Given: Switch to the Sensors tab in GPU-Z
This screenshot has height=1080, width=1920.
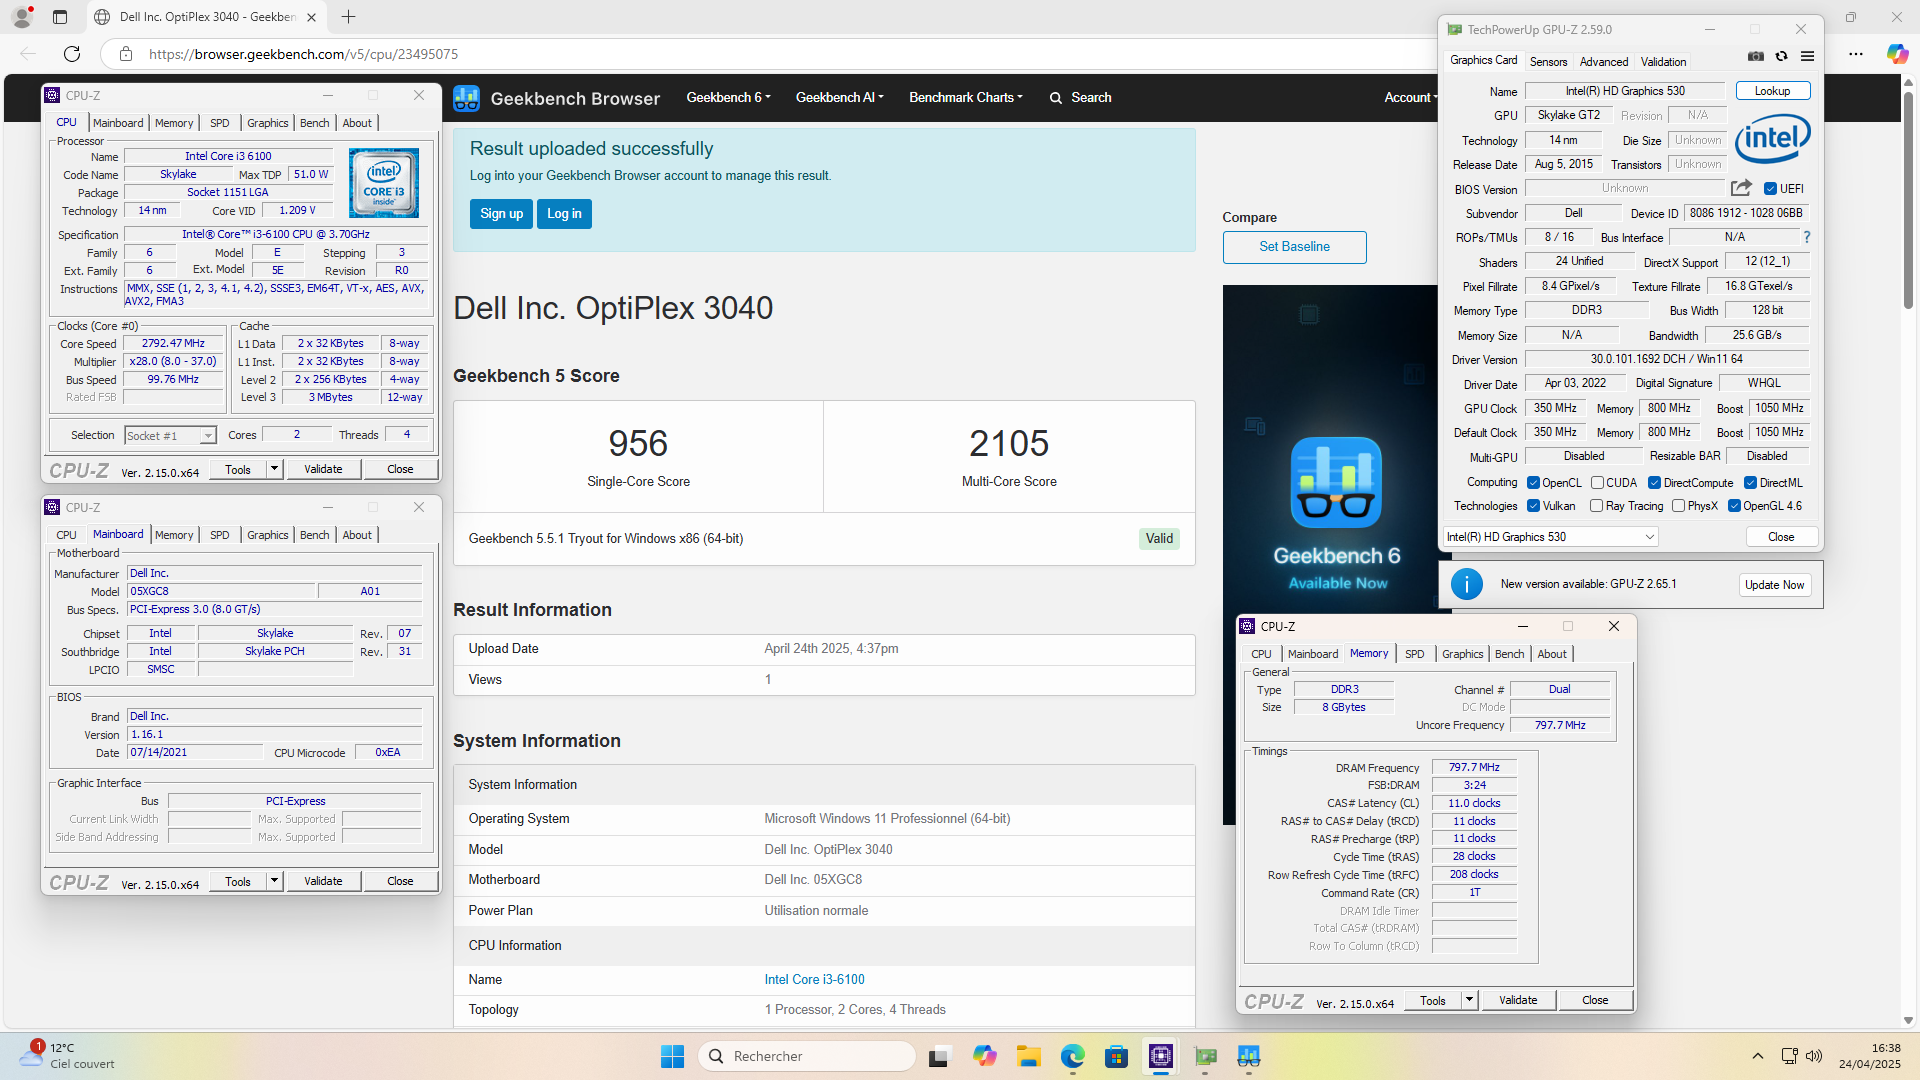Looking at the screenshot, I should pos(1548,62).
